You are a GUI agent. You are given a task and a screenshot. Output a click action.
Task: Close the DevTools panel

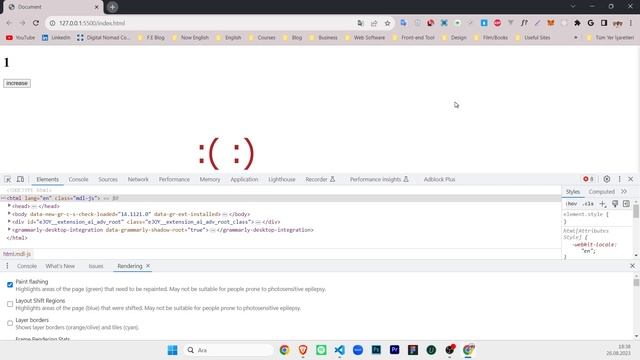(x=631, y=179)
